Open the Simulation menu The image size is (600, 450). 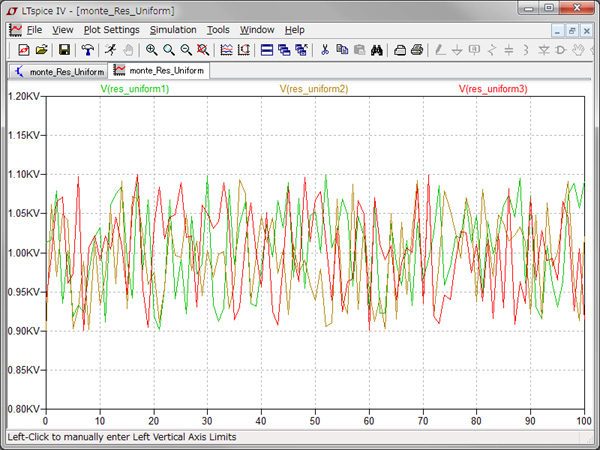coord(172,30)
